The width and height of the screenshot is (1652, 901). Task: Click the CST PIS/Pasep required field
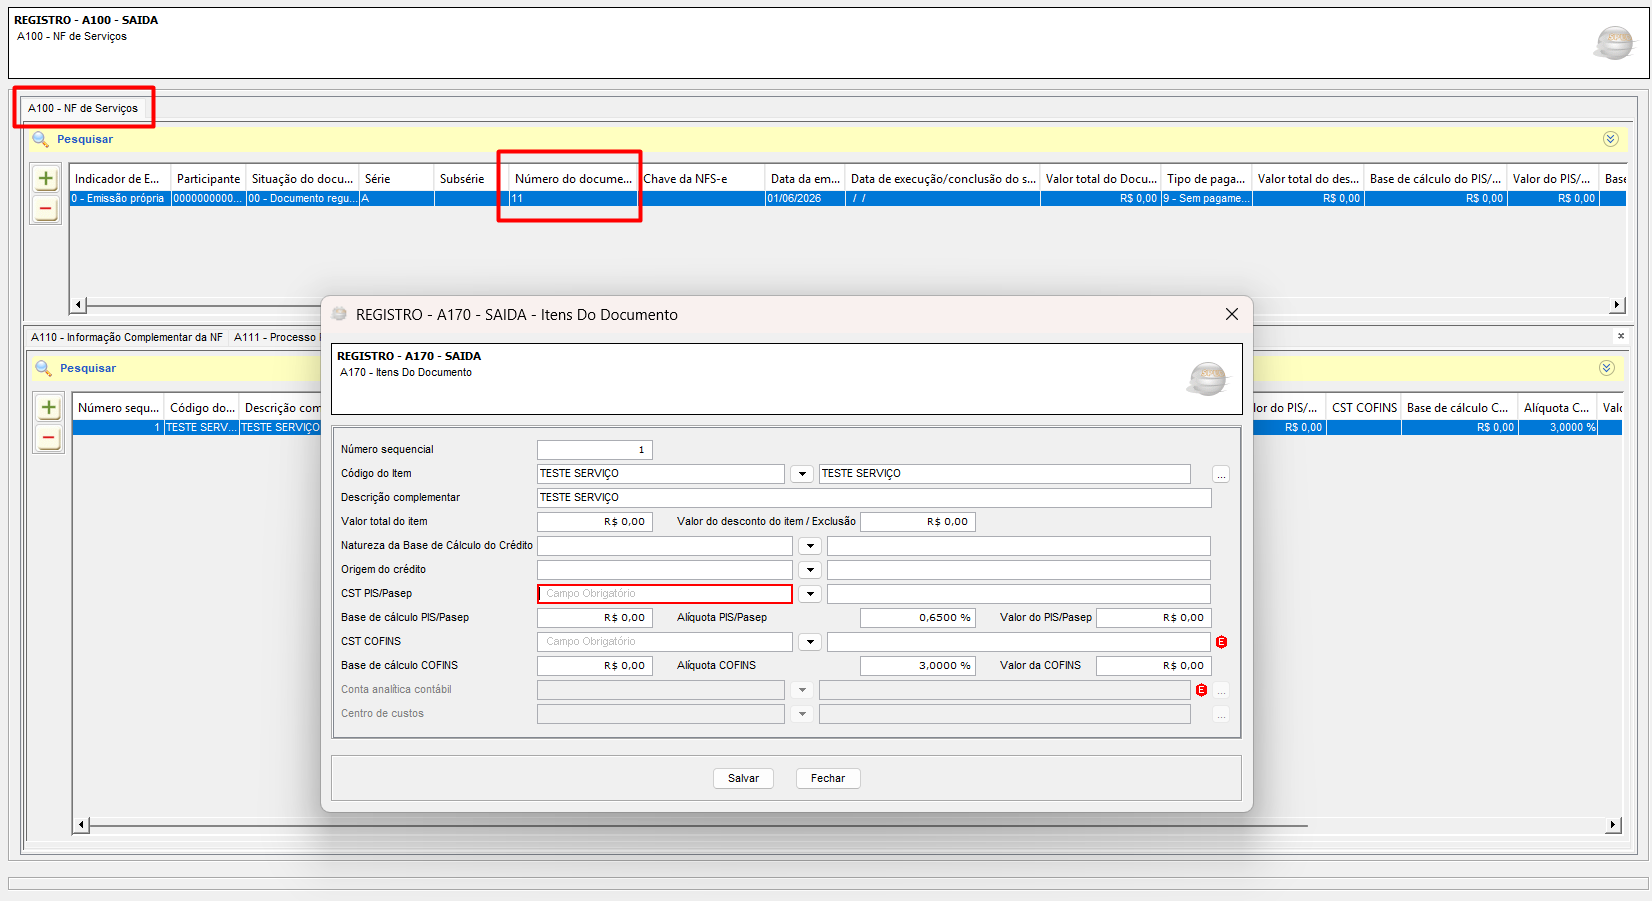point(665,594)
